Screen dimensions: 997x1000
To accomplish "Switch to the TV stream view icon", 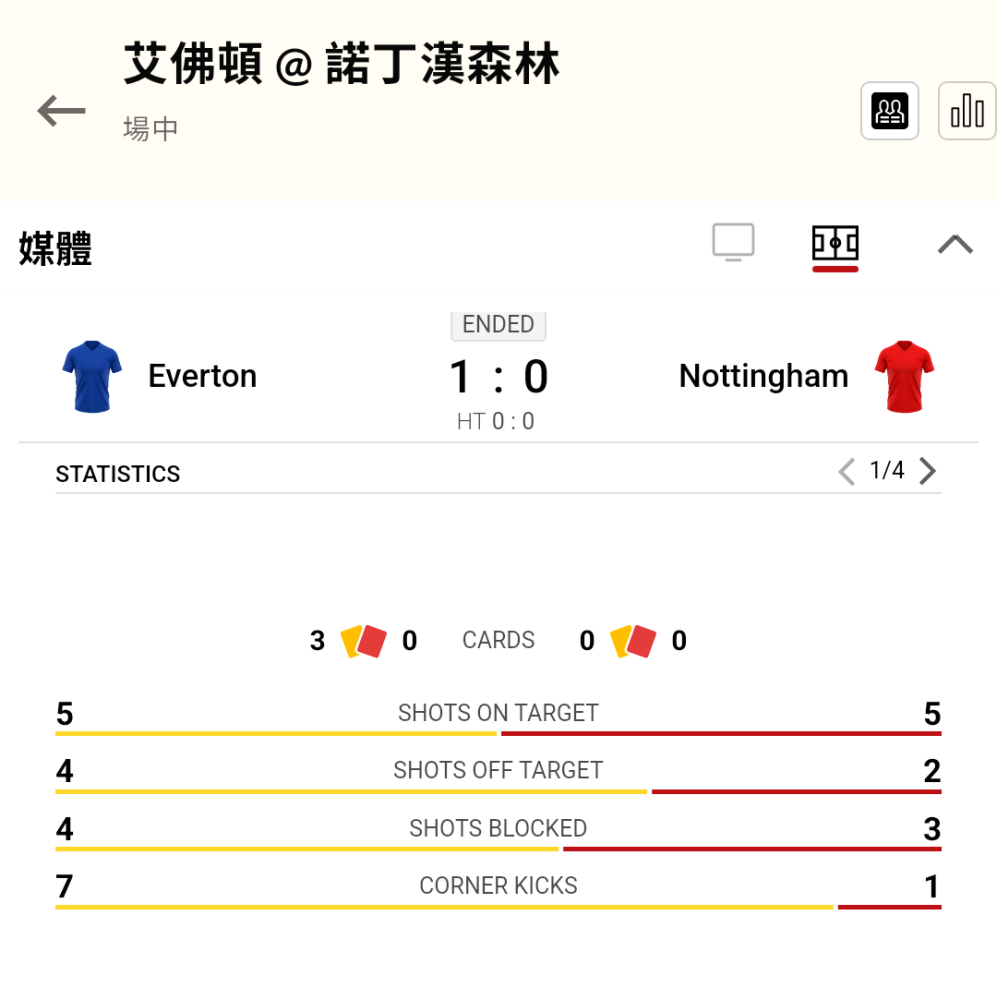I will tap(733, 242).
